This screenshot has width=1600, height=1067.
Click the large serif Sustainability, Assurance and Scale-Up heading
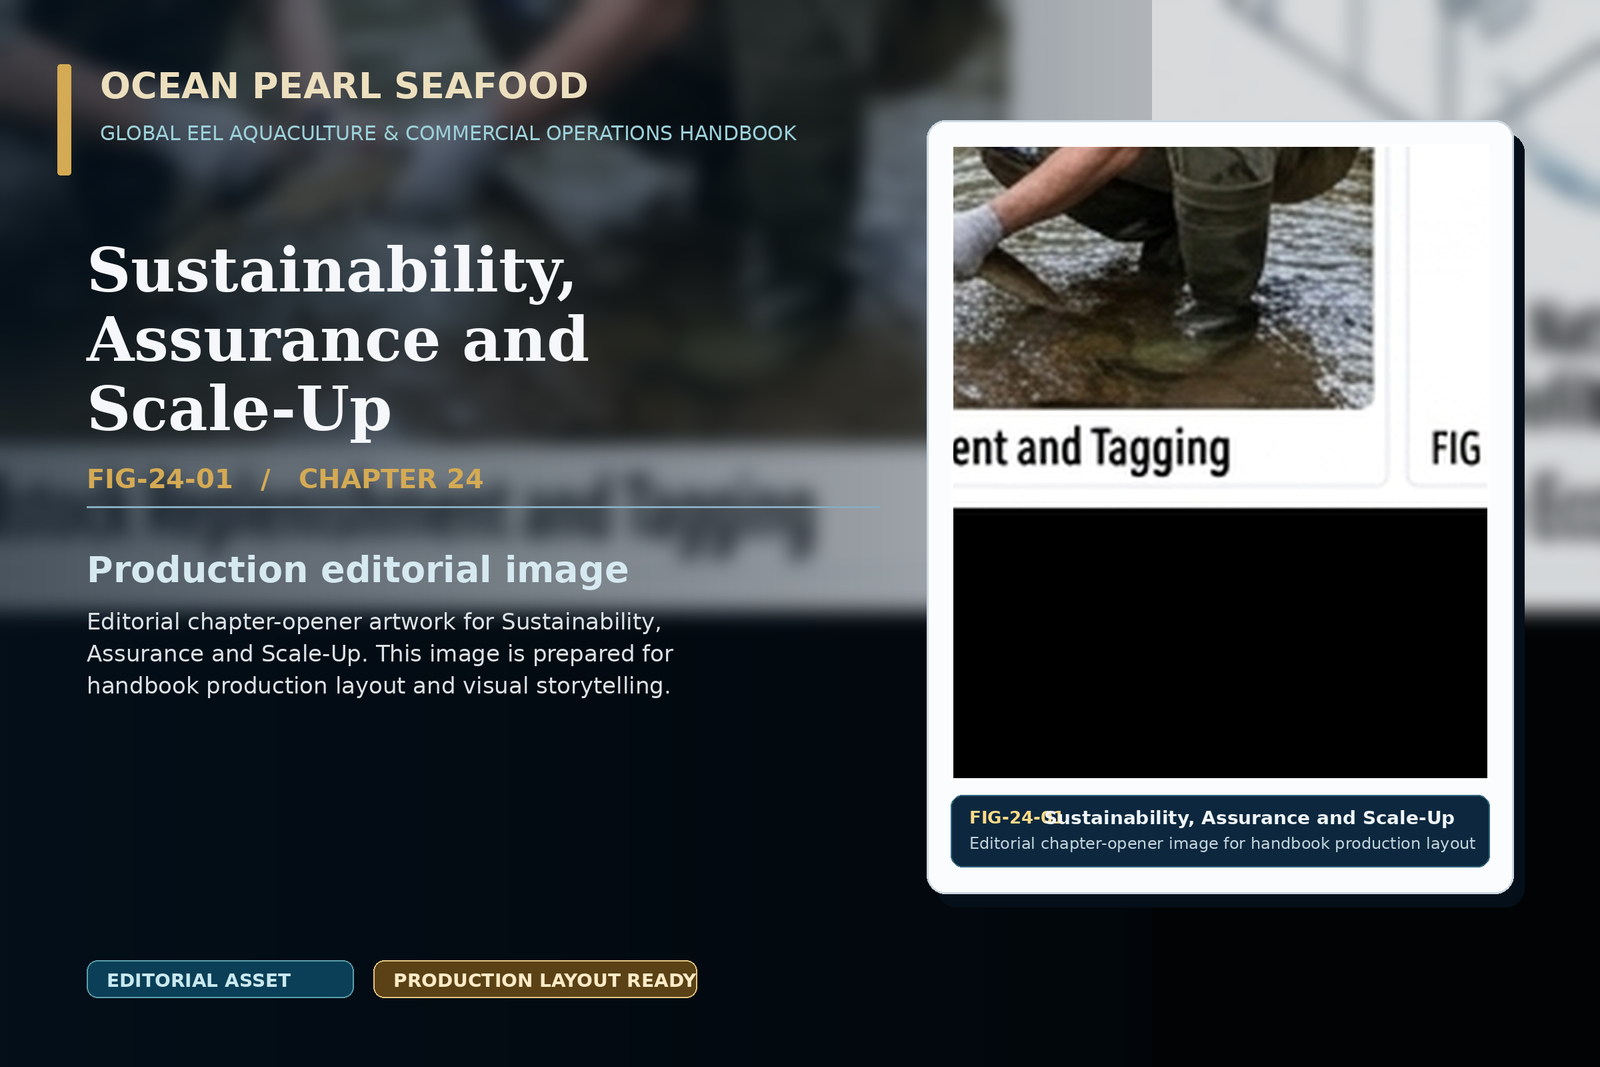[338, 339]
